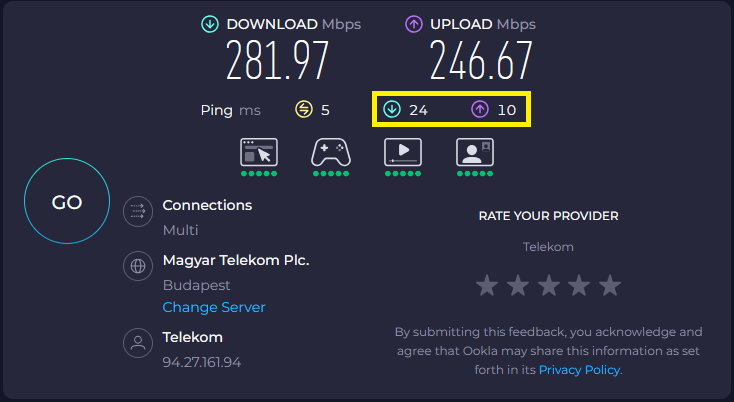Rate provider with the fifth star

coord(610,285)
